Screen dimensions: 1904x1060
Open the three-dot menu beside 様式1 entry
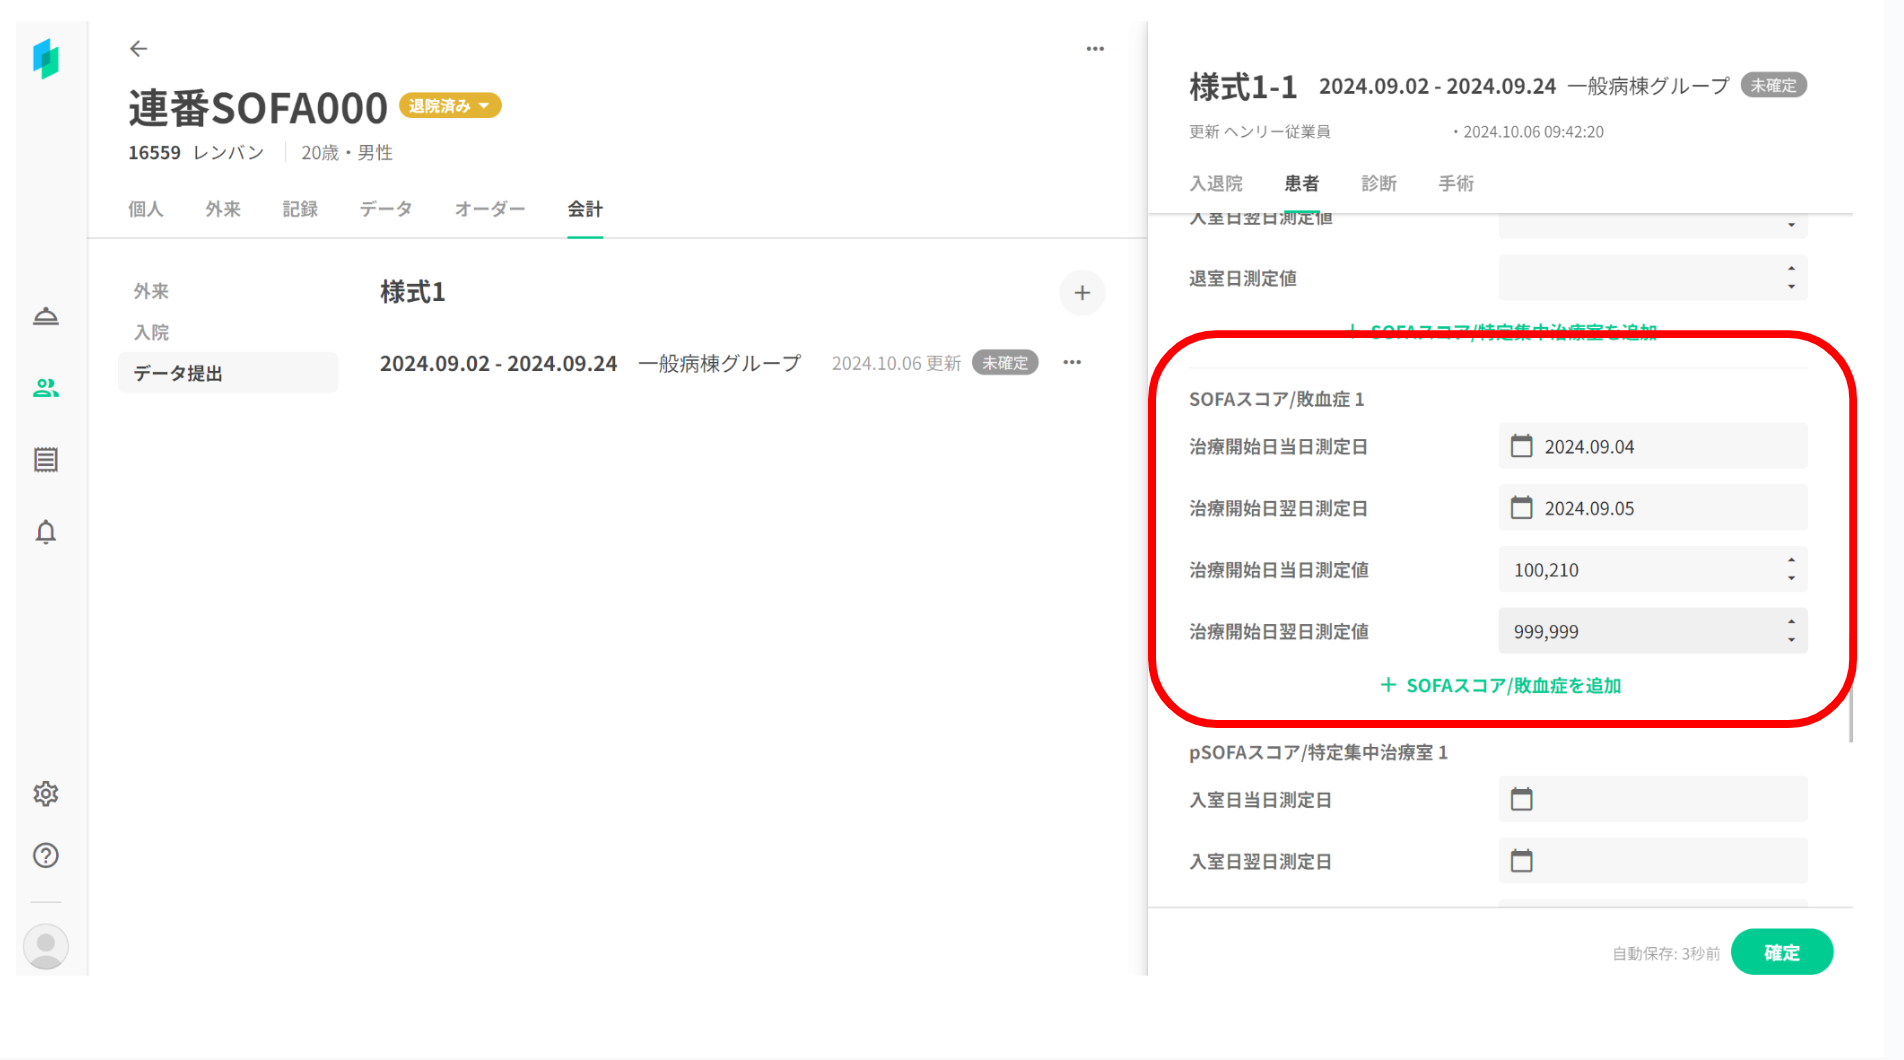coord(1072,363)
